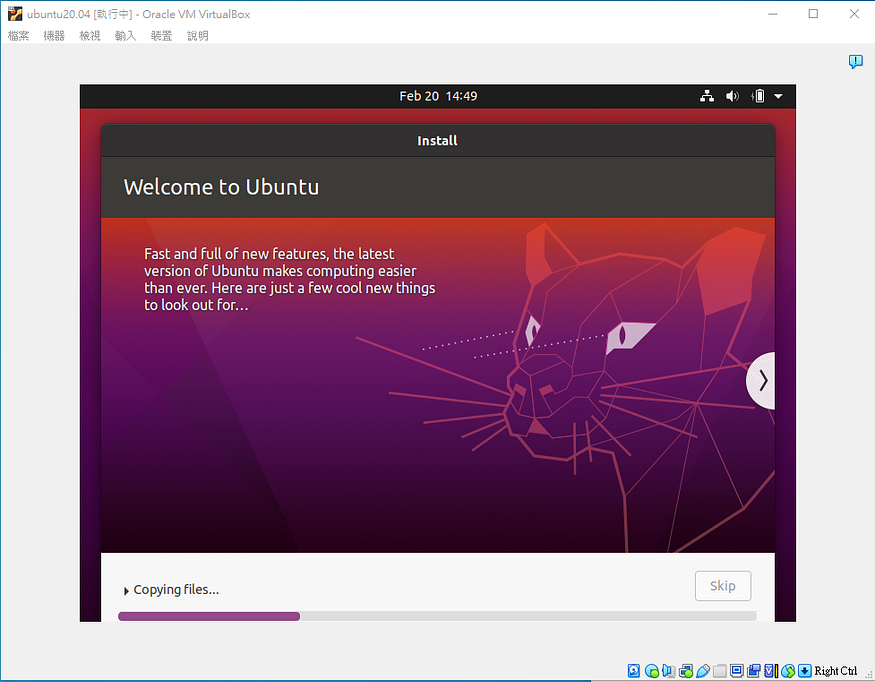Click the shared folders status icon
The width and height of the screenshot is (875, 682).
click(720, 670)
